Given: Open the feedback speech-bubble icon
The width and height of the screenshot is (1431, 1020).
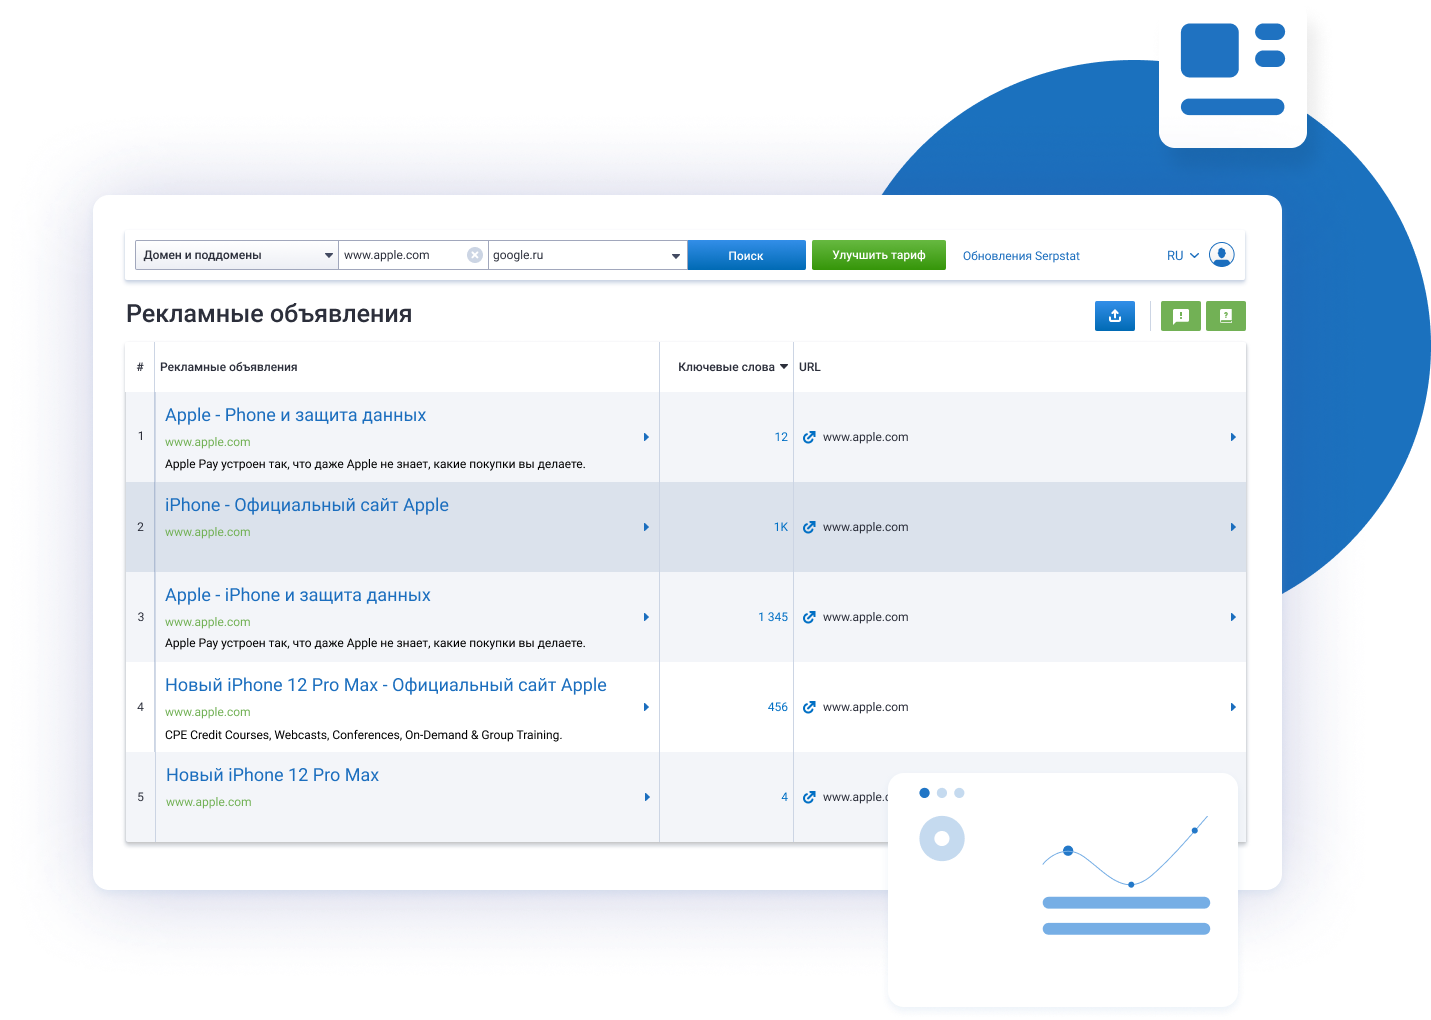Looking at the screenshot, I should [1180, 315].
